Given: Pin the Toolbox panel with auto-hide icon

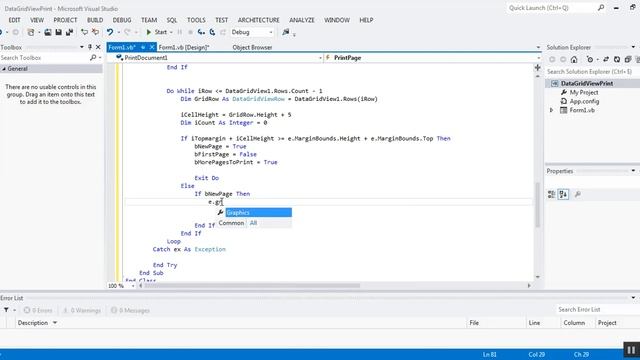Looking at the screenshot, I should (x=90, y=47).
